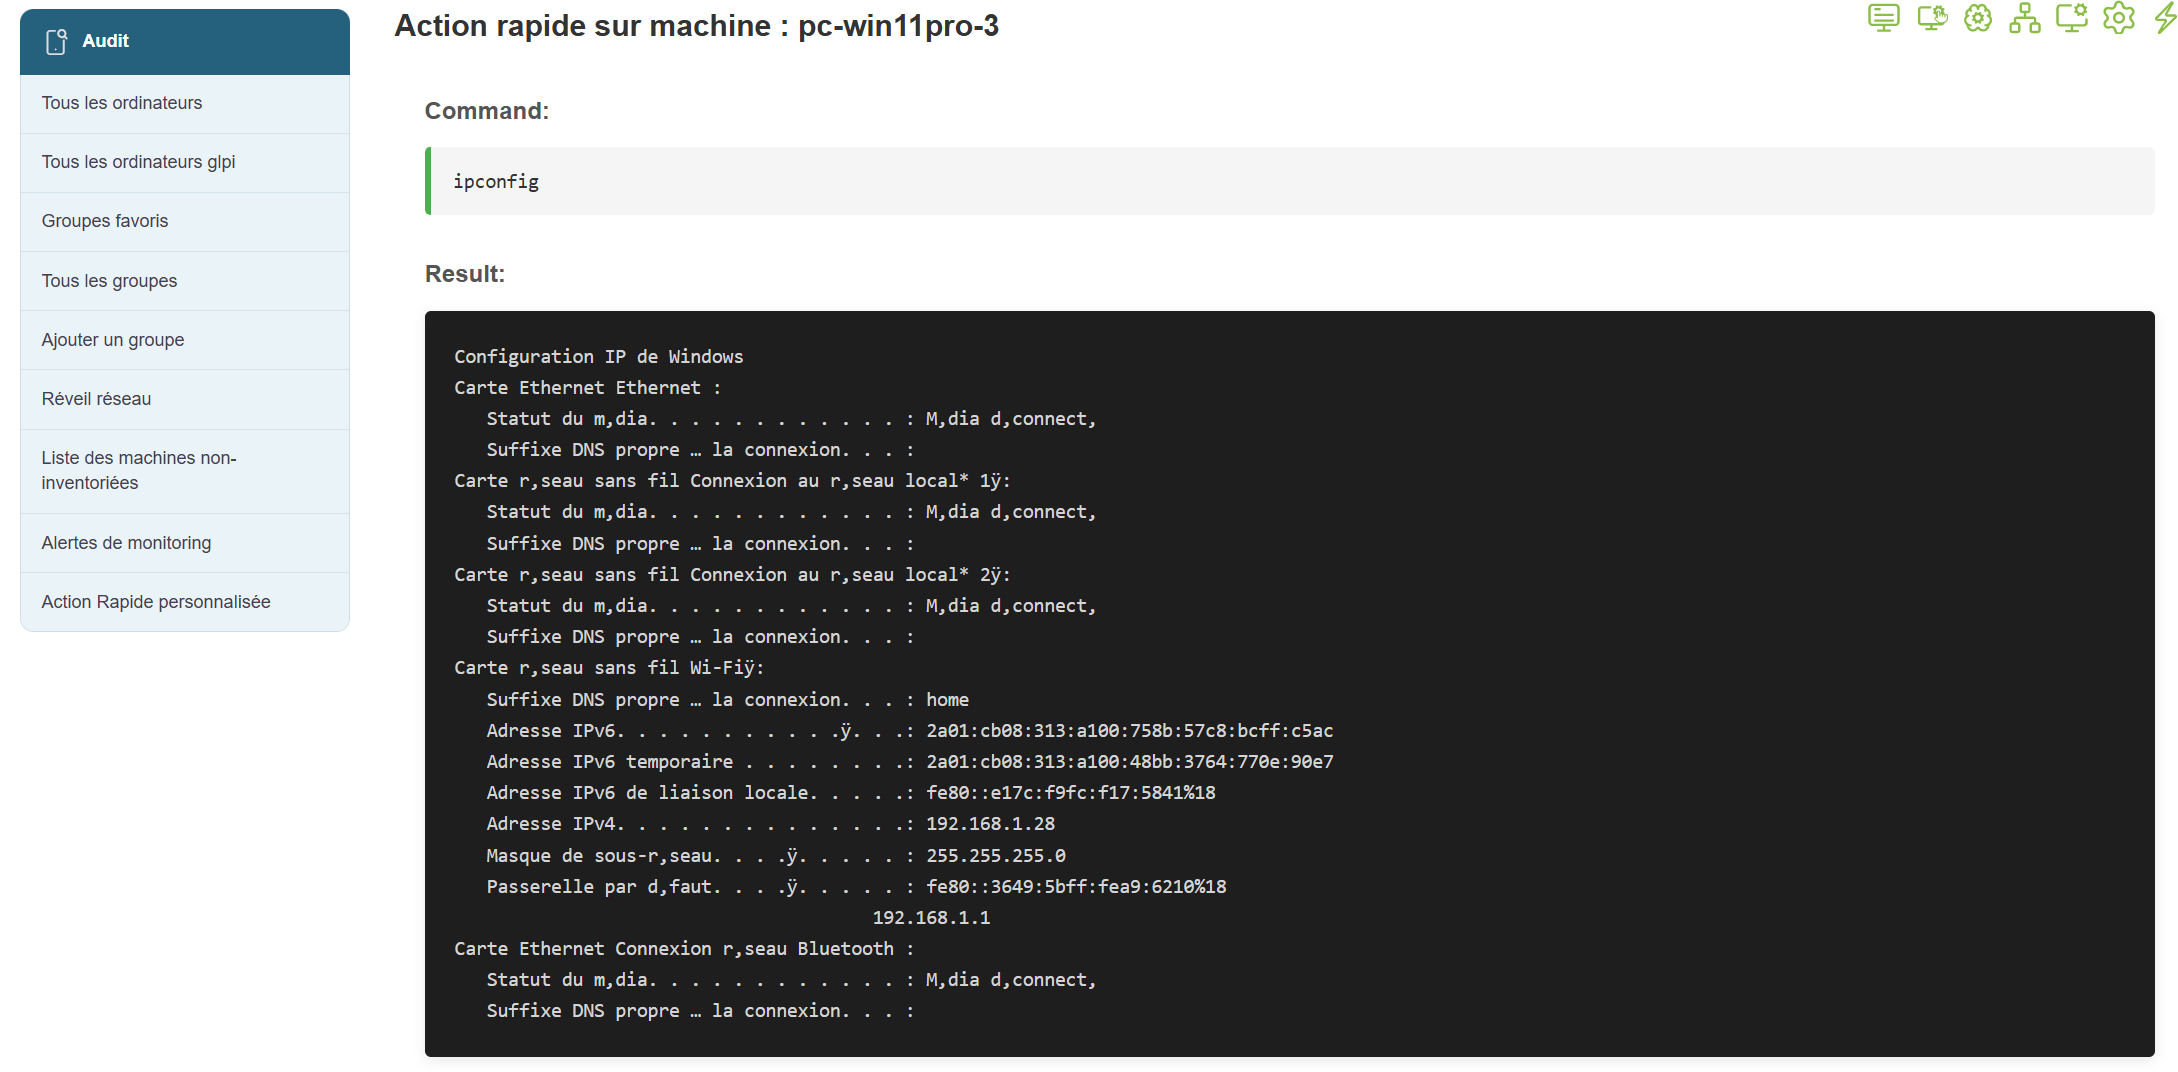Open Réveil réseau
Screen dimensions: 2178x1072
[96, 399]
